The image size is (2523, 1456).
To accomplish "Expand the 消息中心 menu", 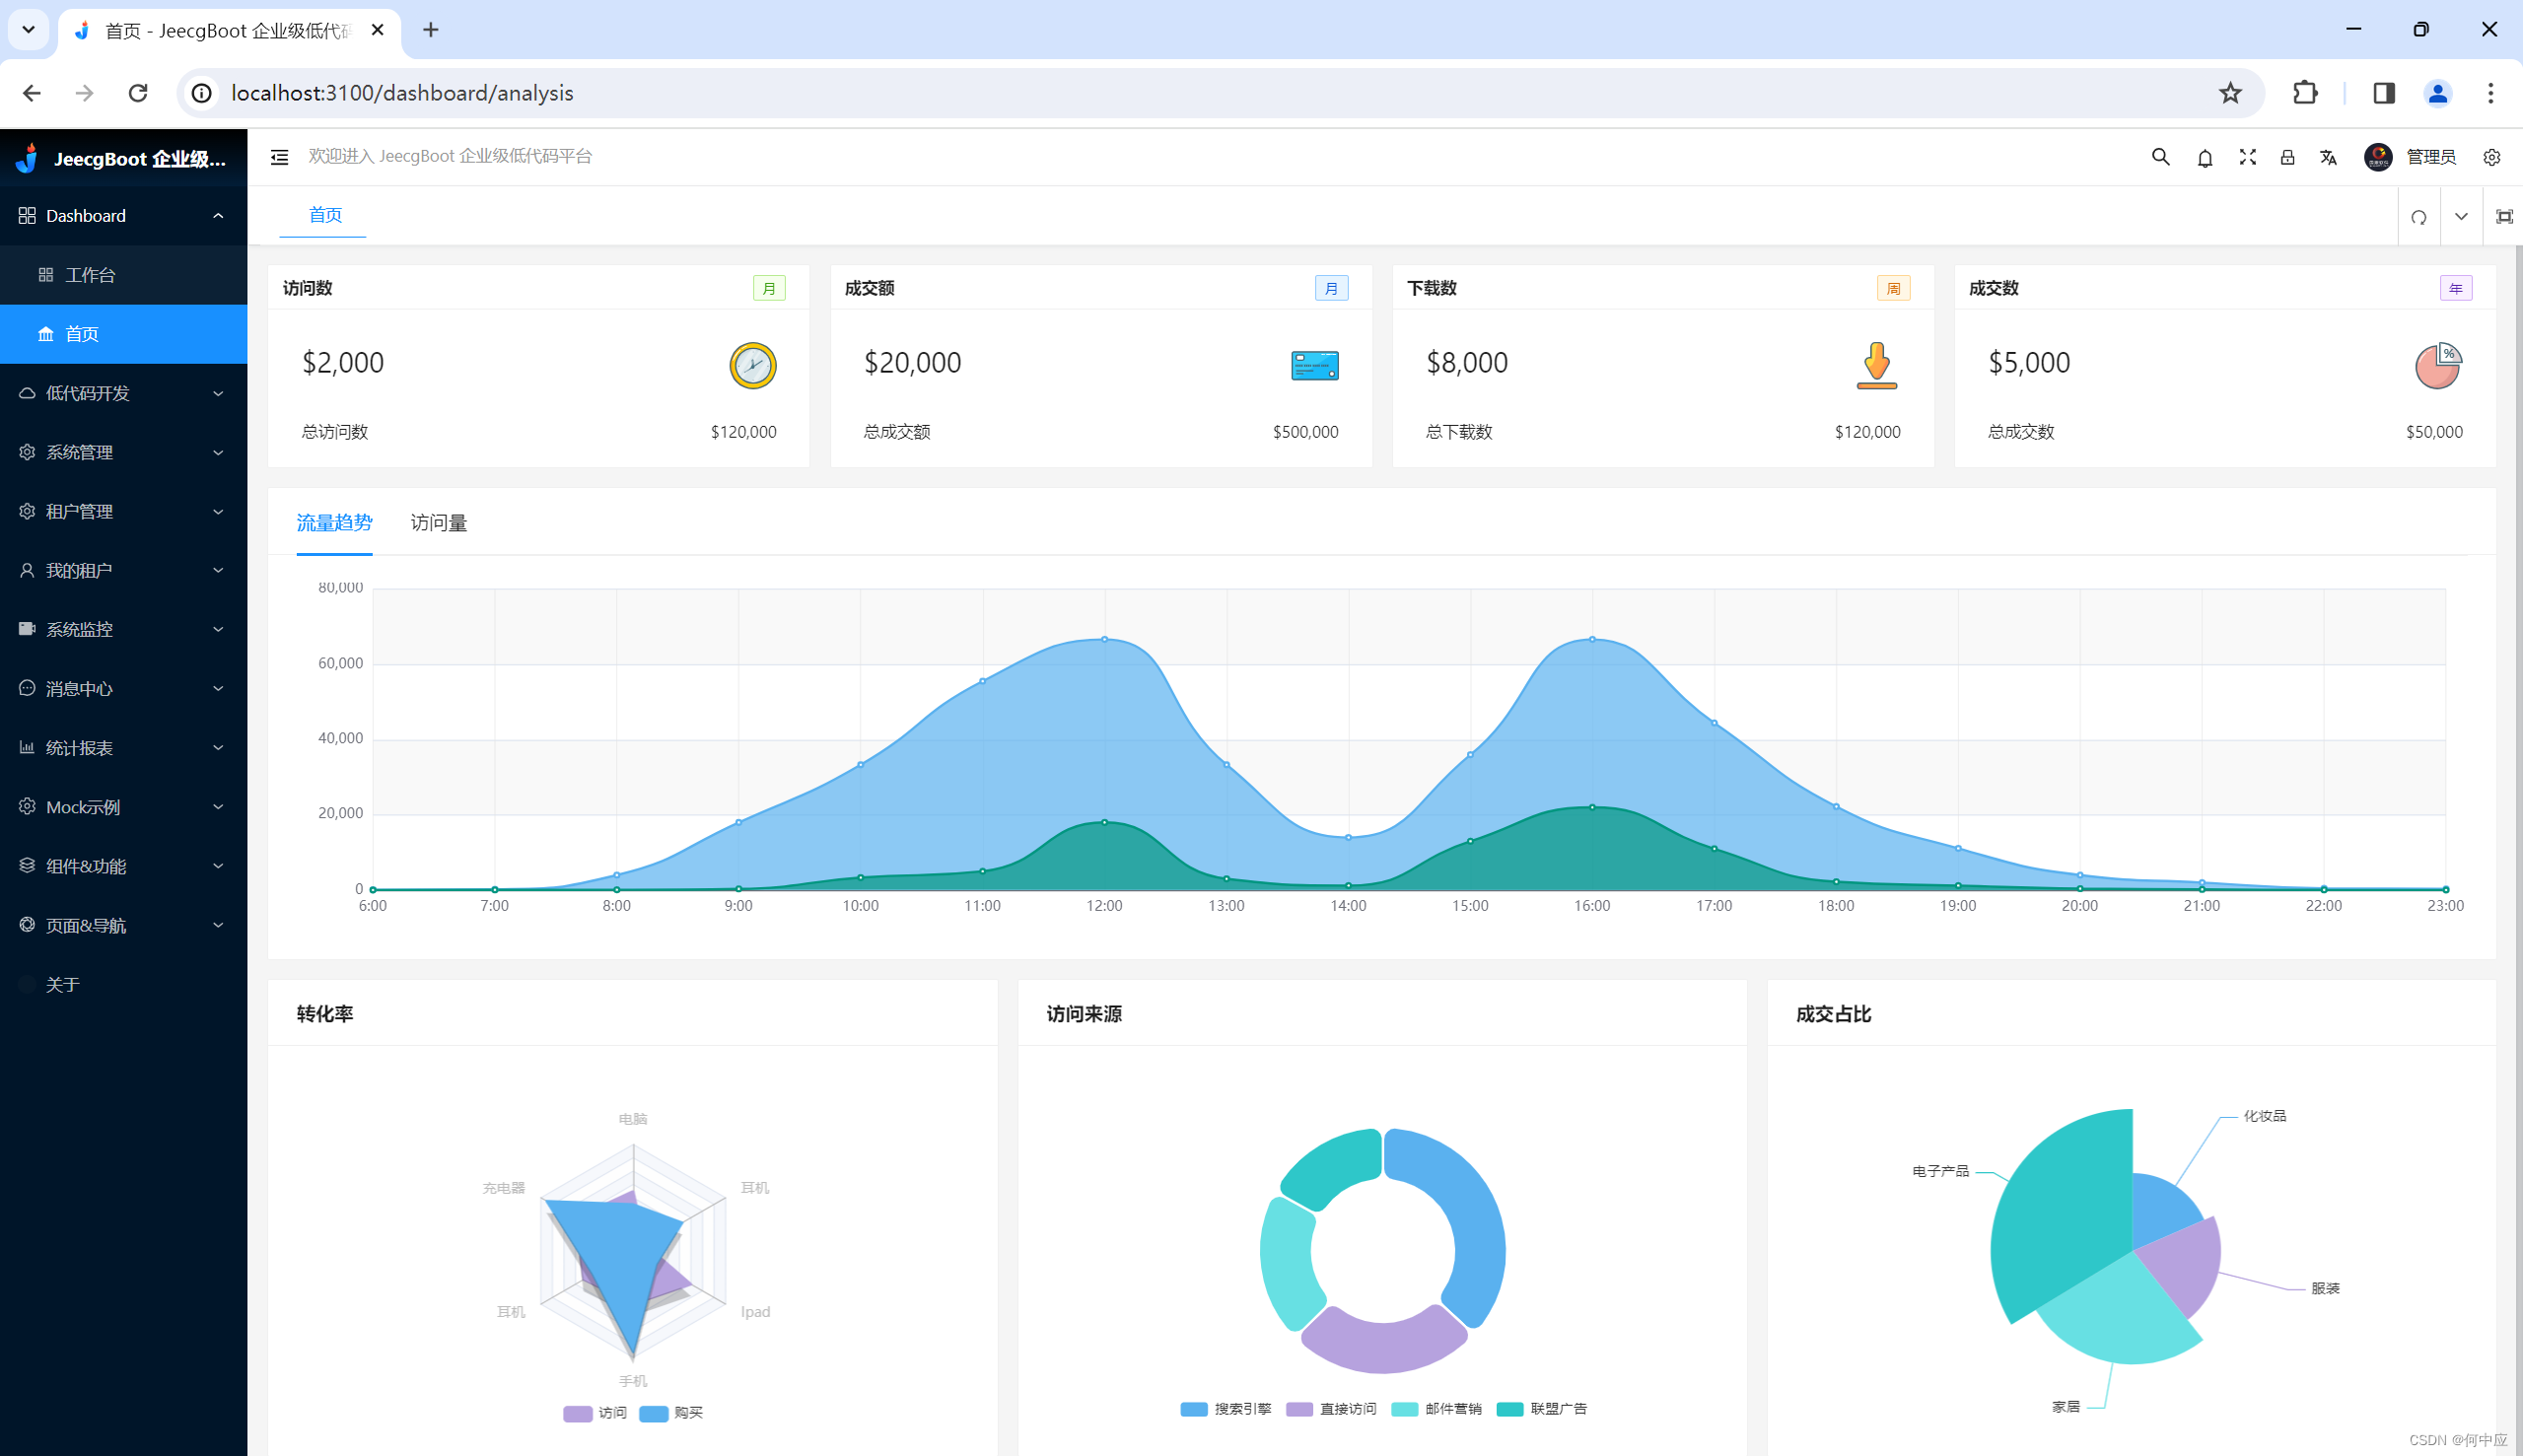I will coord(123,688).
